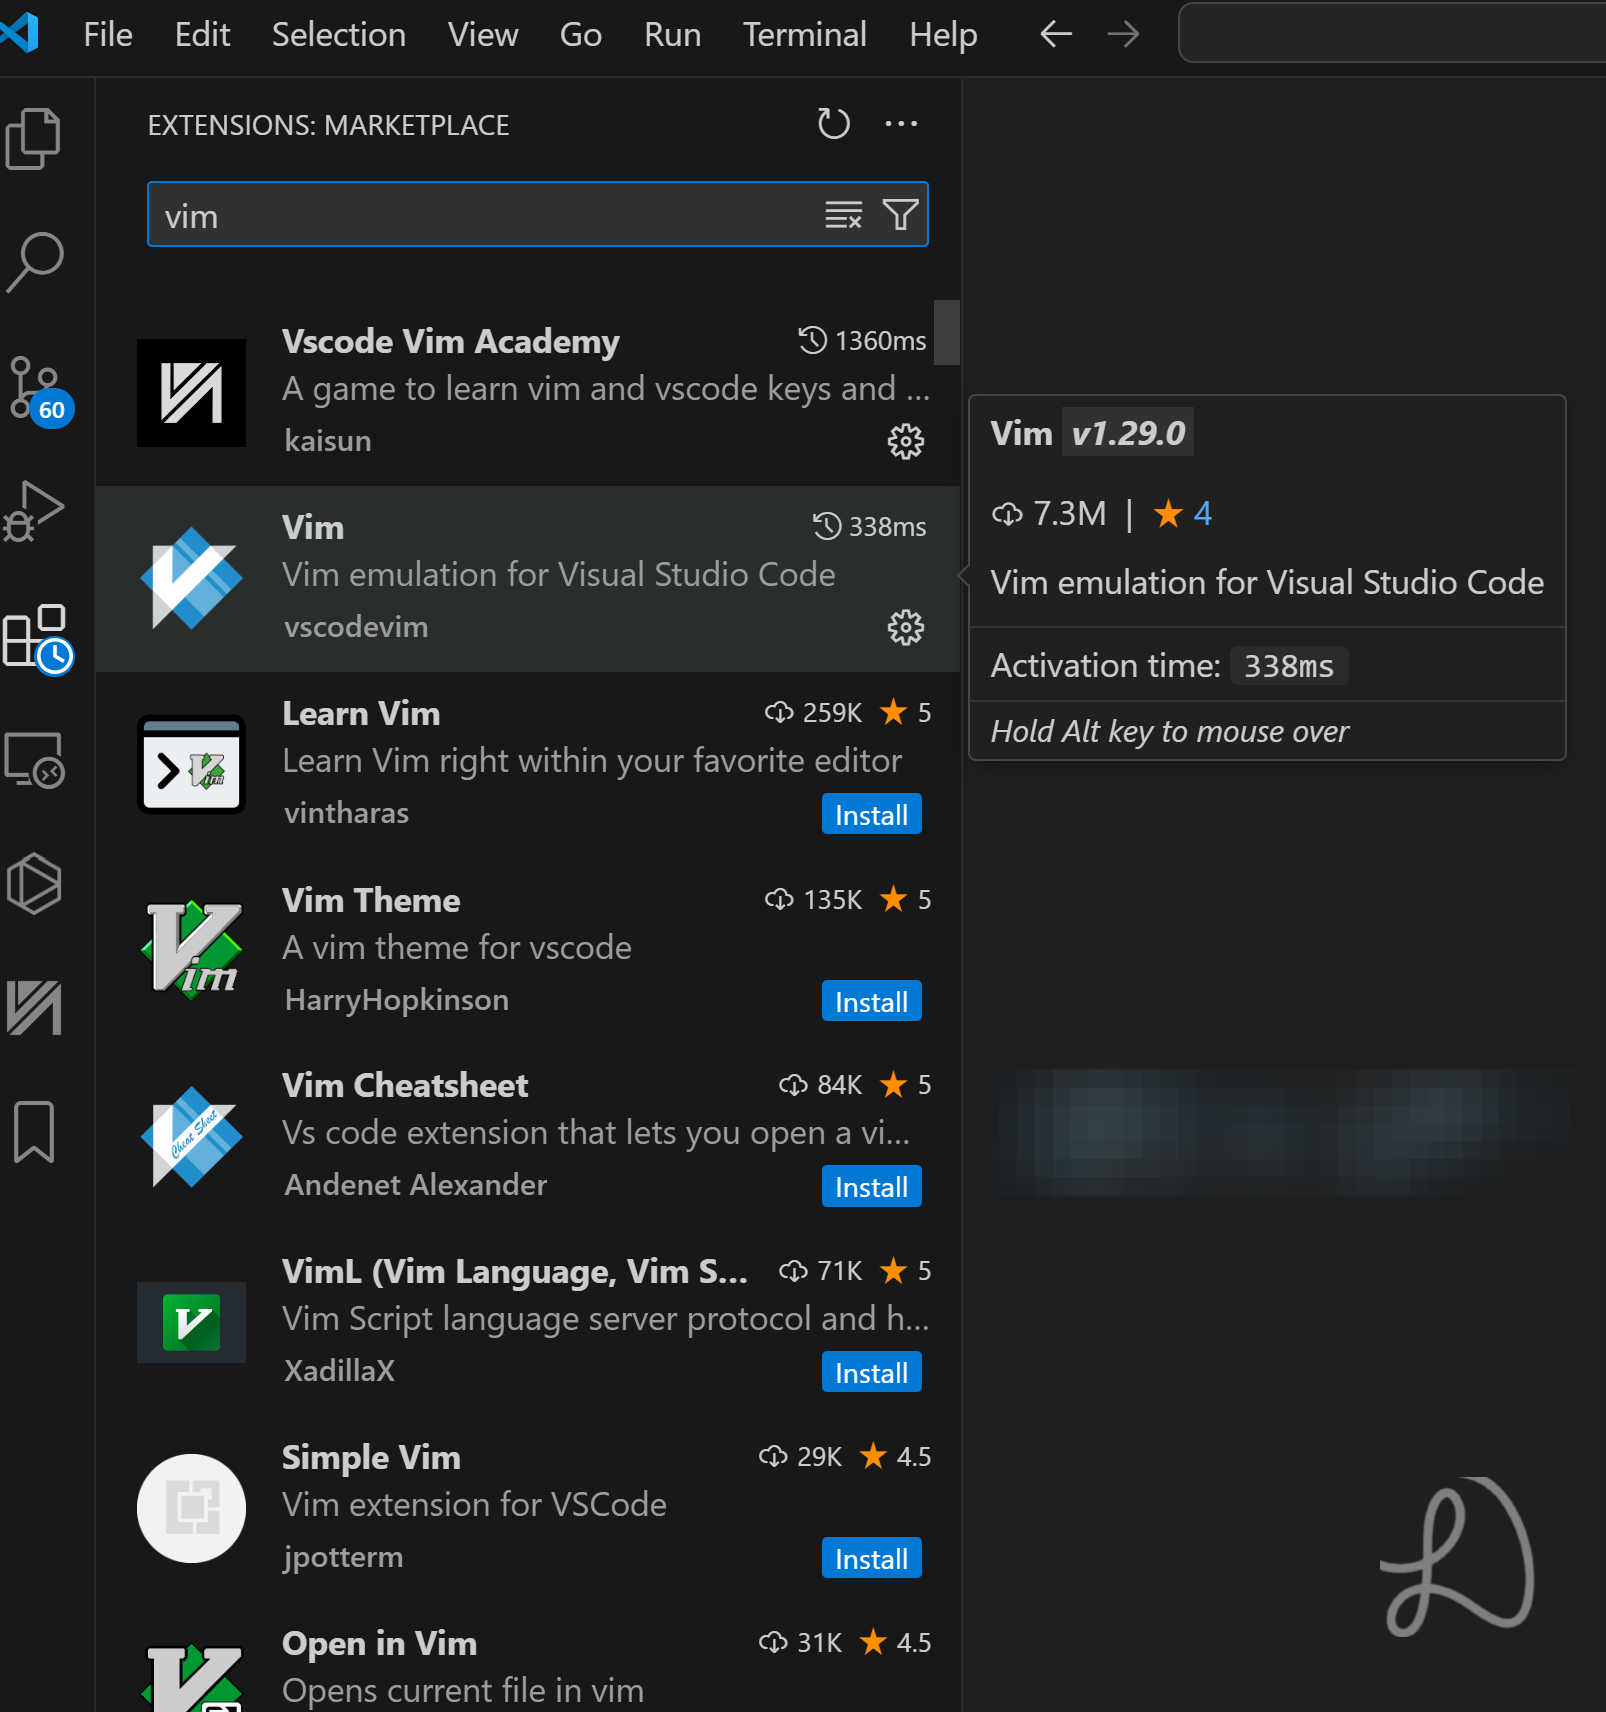Install the Vim Theme extension
The width and height of the screenshot is (1606, 1712).
(871, 1002)
